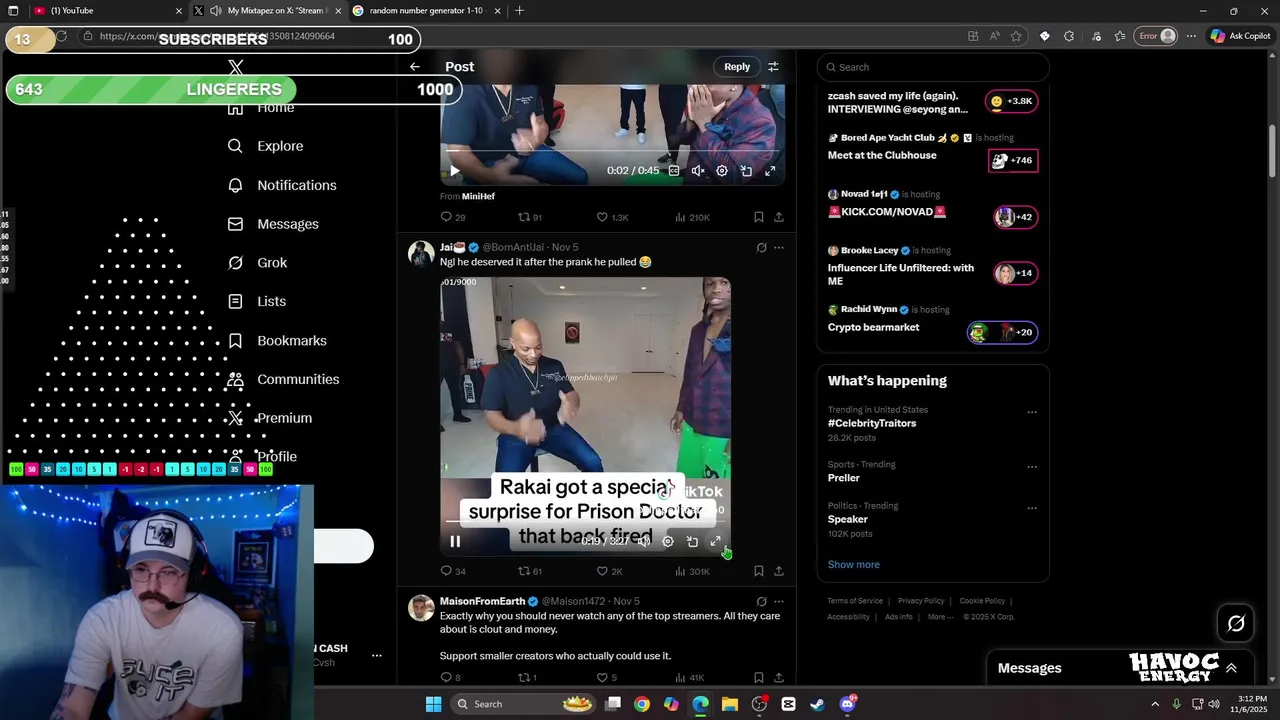1280x720 pixels.
Task: Open more options on MaisonFromEarth's post
Action: pos(779,601)
